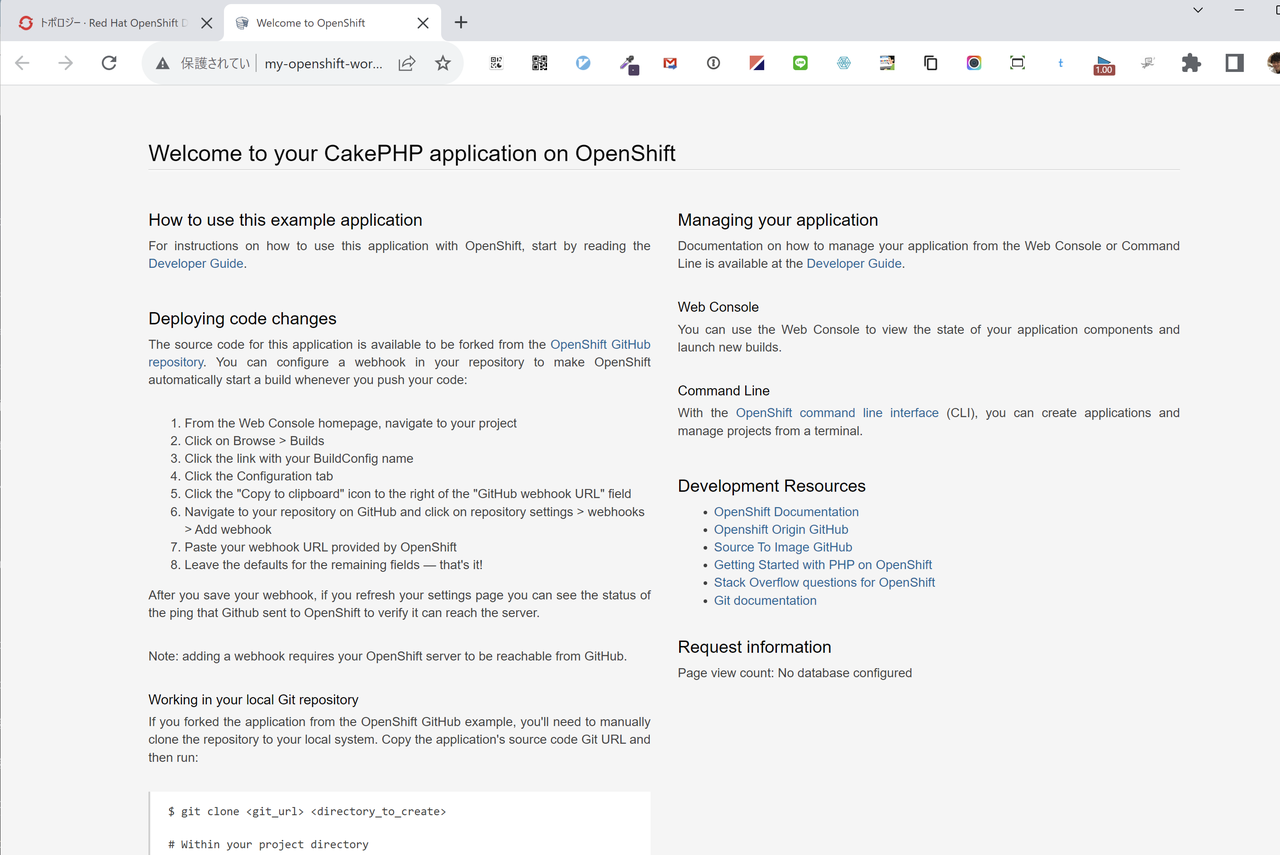Open the screen capture frame extension

tap(1017, 63)
